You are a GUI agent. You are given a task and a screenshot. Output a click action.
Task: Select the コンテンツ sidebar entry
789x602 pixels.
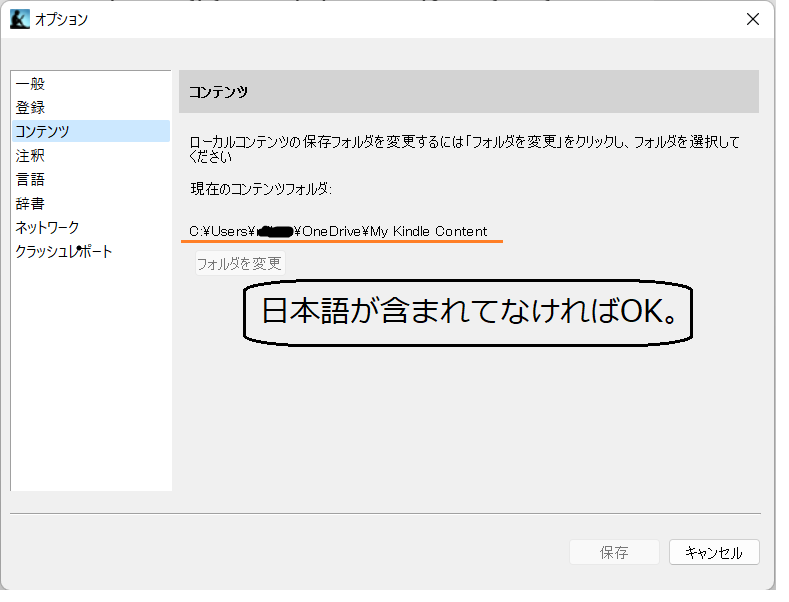[42, 132]
